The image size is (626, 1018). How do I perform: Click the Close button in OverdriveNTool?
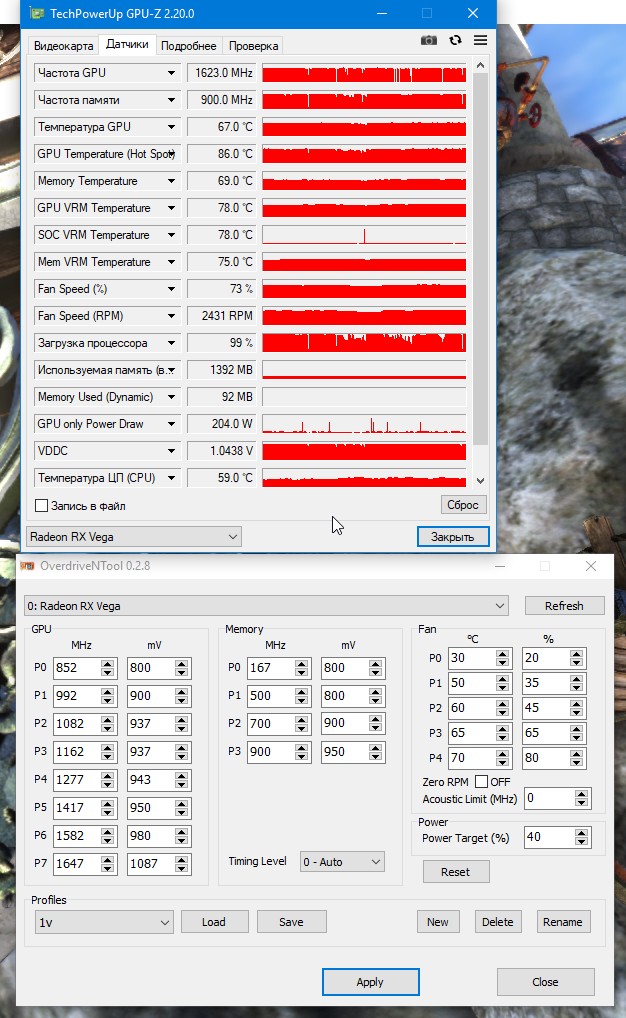[x=545, y=982]
